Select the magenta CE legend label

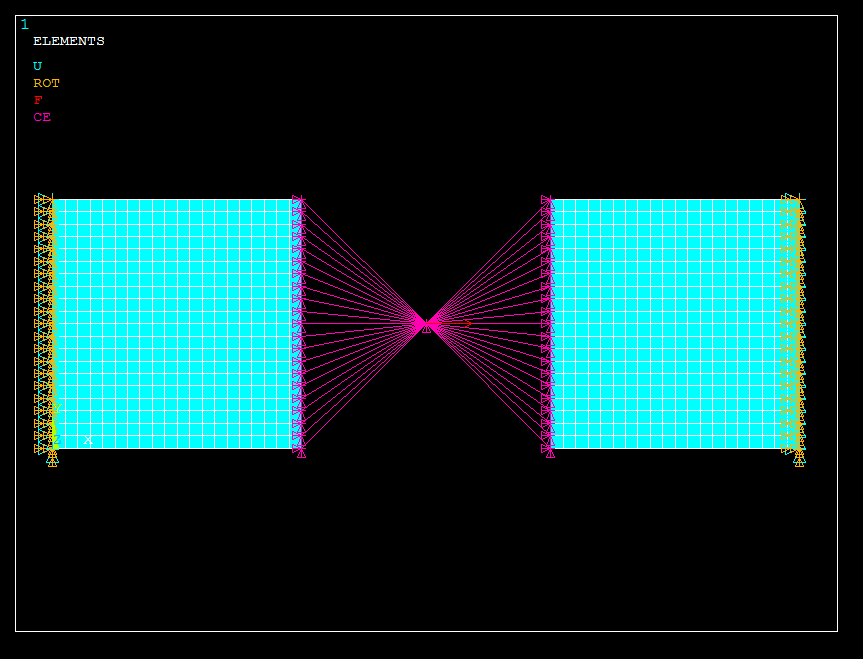click(x=42, y=117)
